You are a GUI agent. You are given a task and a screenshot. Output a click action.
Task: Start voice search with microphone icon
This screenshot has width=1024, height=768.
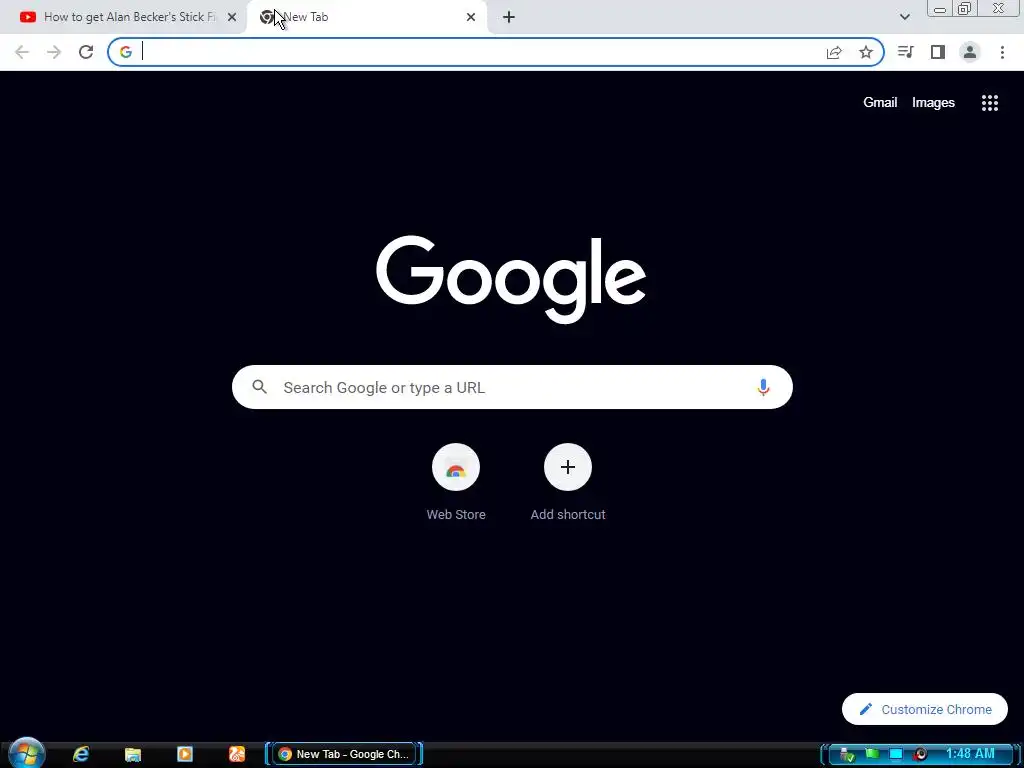coord(763,387)
